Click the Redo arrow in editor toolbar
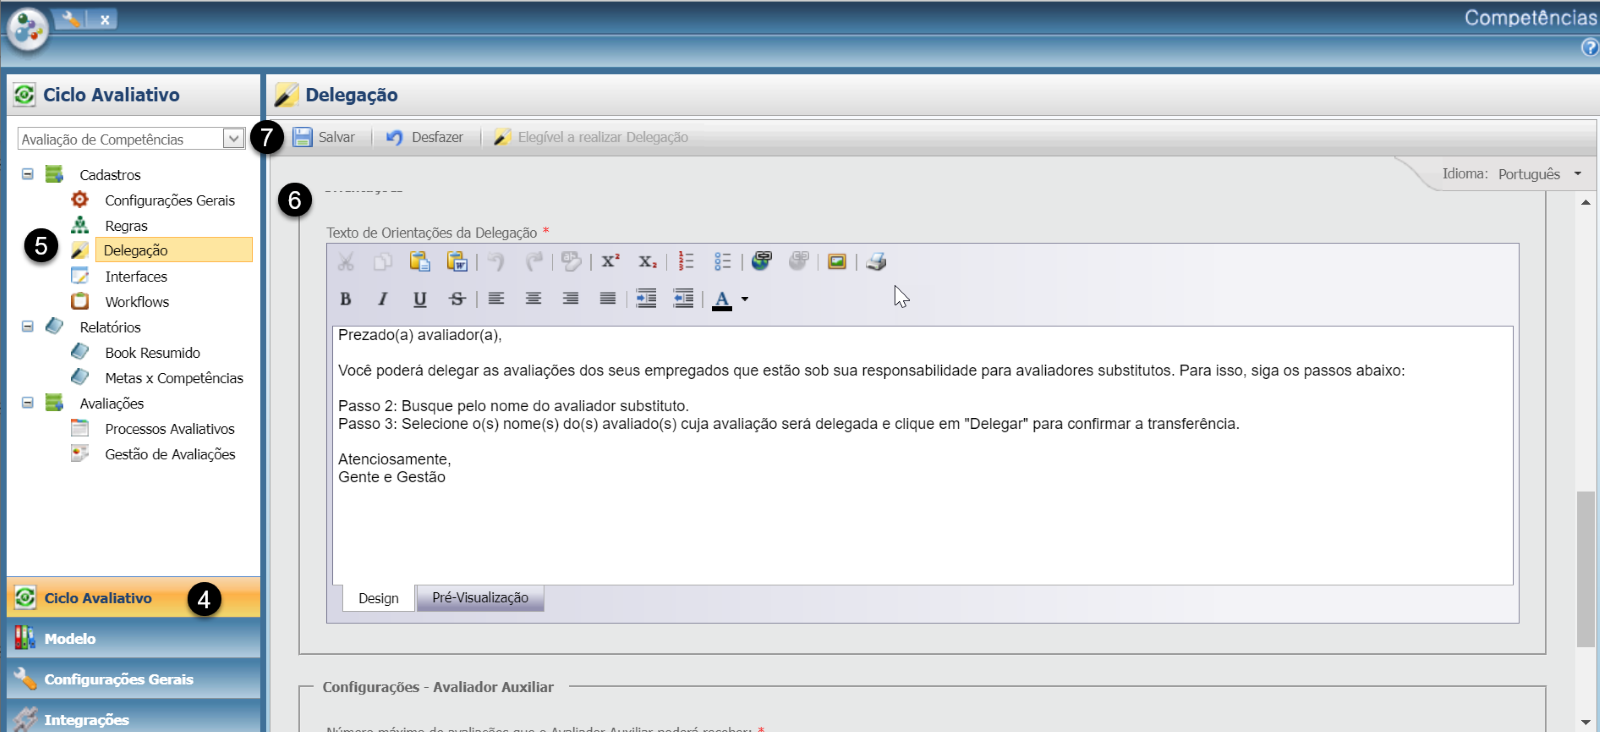The image size is (1600, 732). click(x=534, y=262)
